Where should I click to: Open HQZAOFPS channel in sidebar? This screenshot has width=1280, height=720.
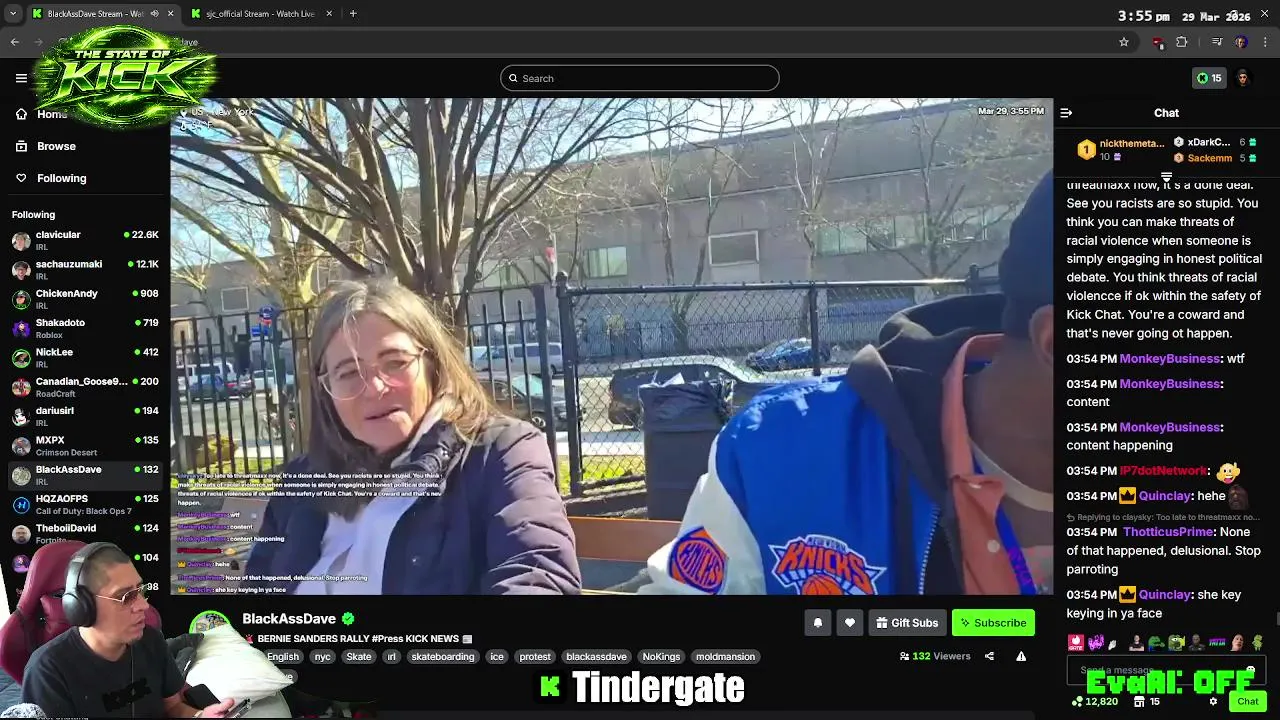[85, 504]
